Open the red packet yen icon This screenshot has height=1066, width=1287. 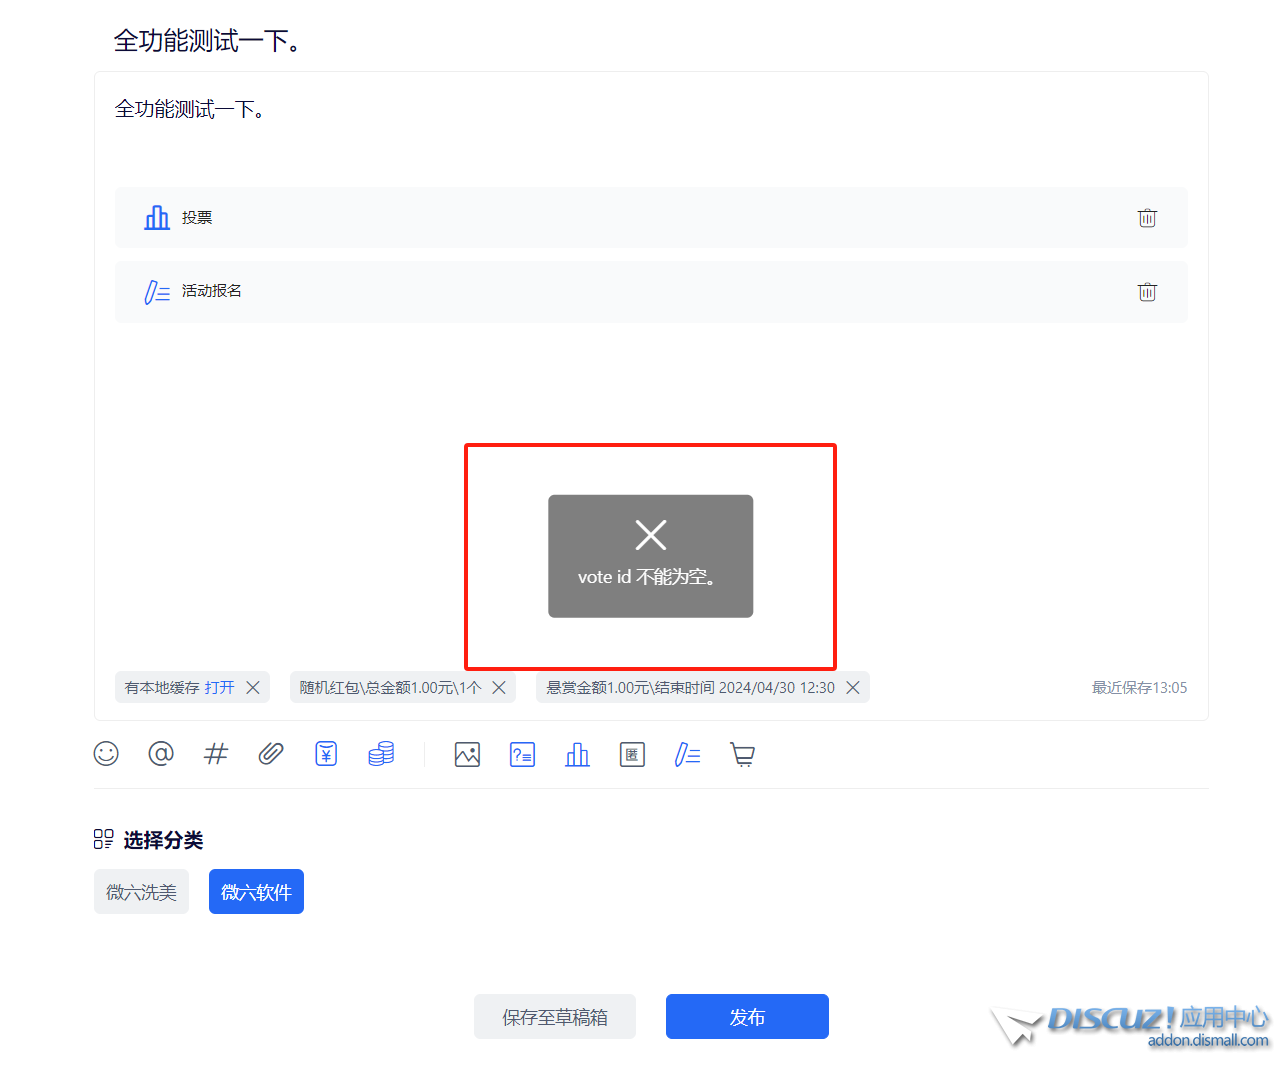click(x=326, y=753)
